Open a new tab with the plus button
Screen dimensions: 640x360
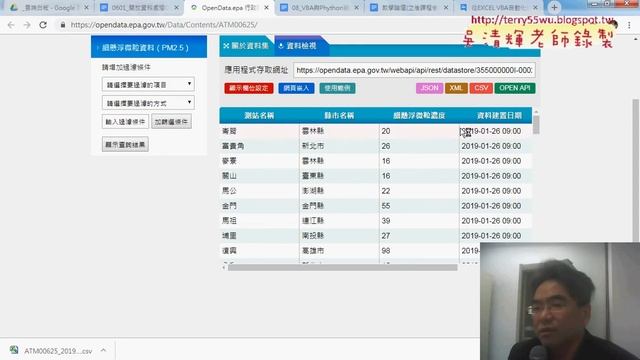click(554, 7)
